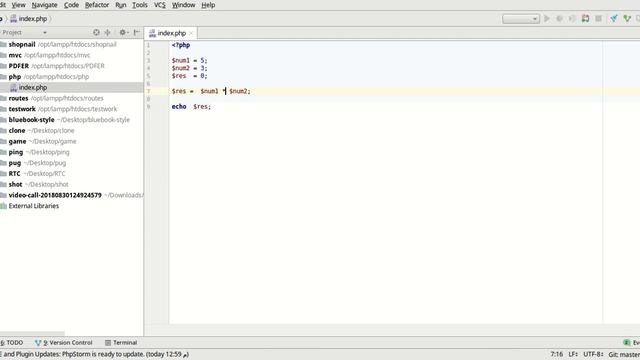Click $num2 on line 7
This screenshot has height=360, width=640.
[238, 91]
